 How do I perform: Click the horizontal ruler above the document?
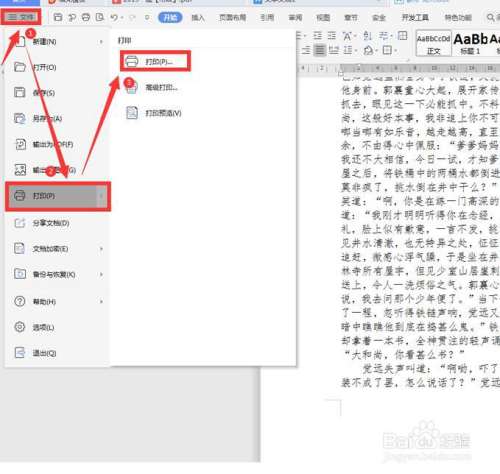[x=398, y=68]
